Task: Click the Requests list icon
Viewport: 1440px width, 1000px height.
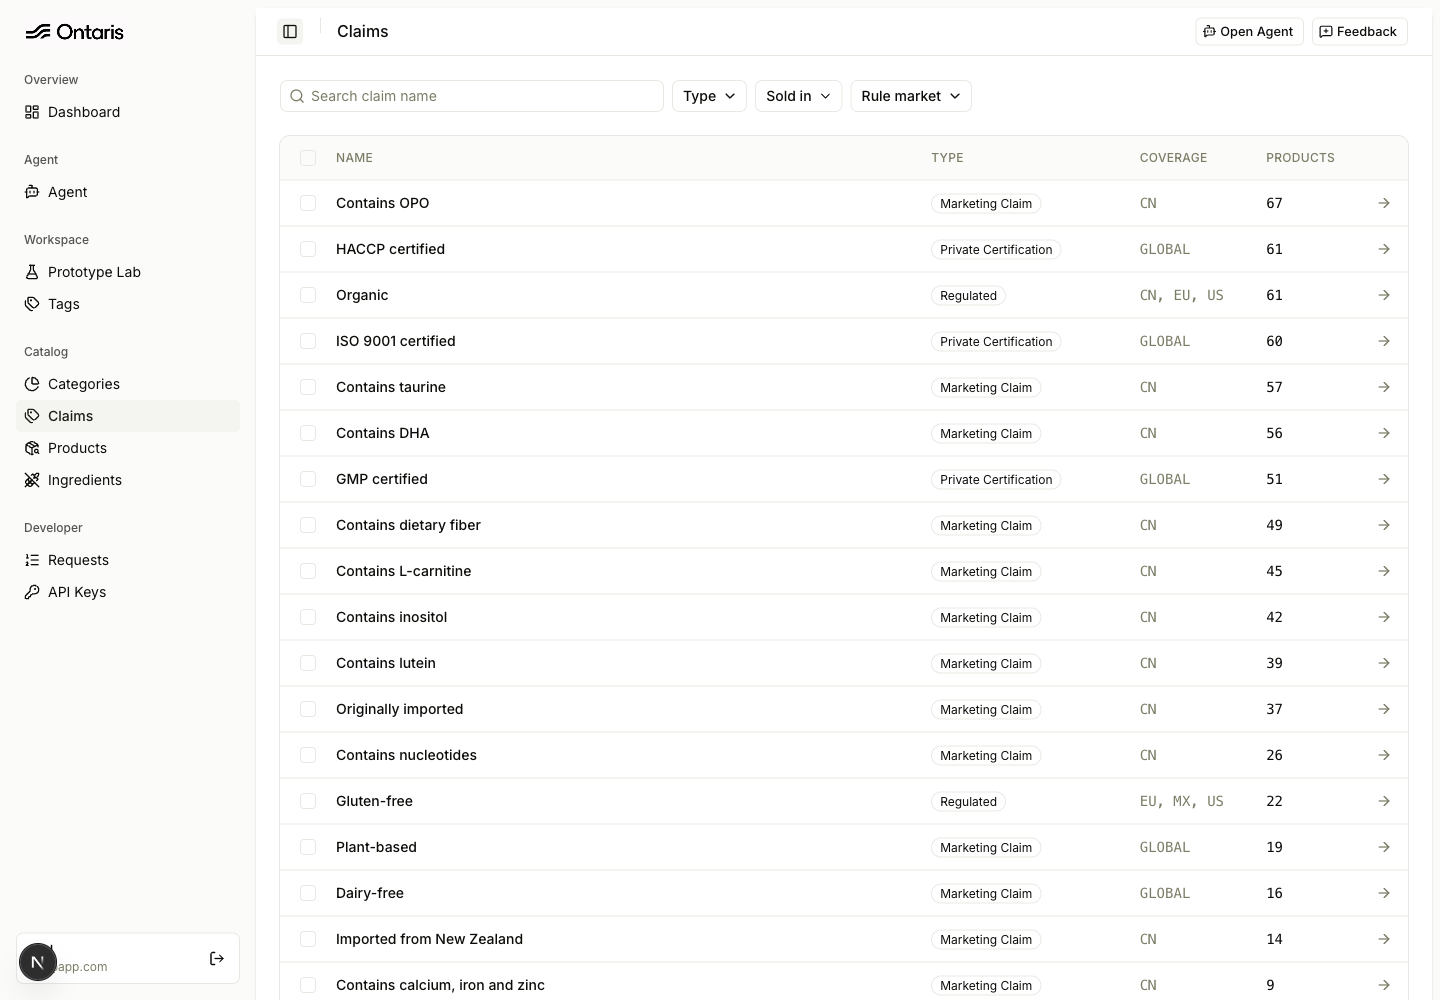Action: [32, 560]
